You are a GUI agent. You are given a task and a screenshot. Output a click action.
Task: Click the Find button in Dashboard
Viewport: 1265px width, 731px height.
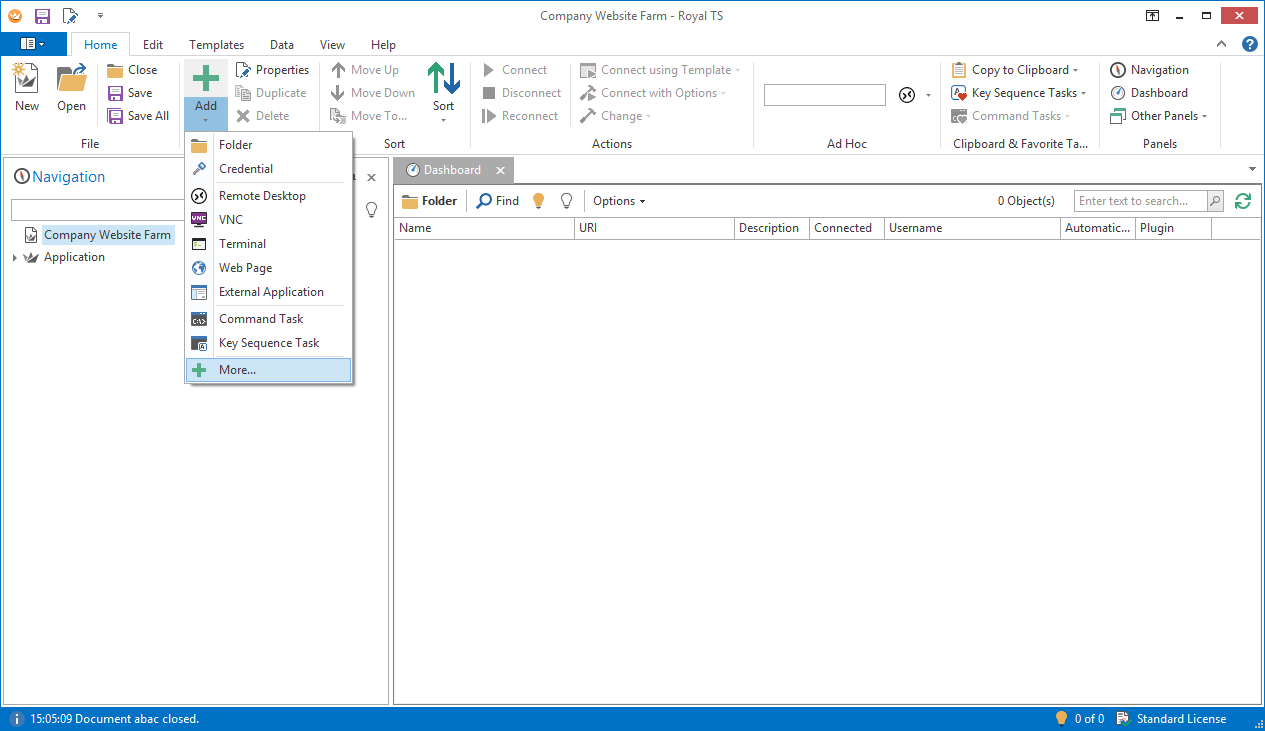coord(497,201)
